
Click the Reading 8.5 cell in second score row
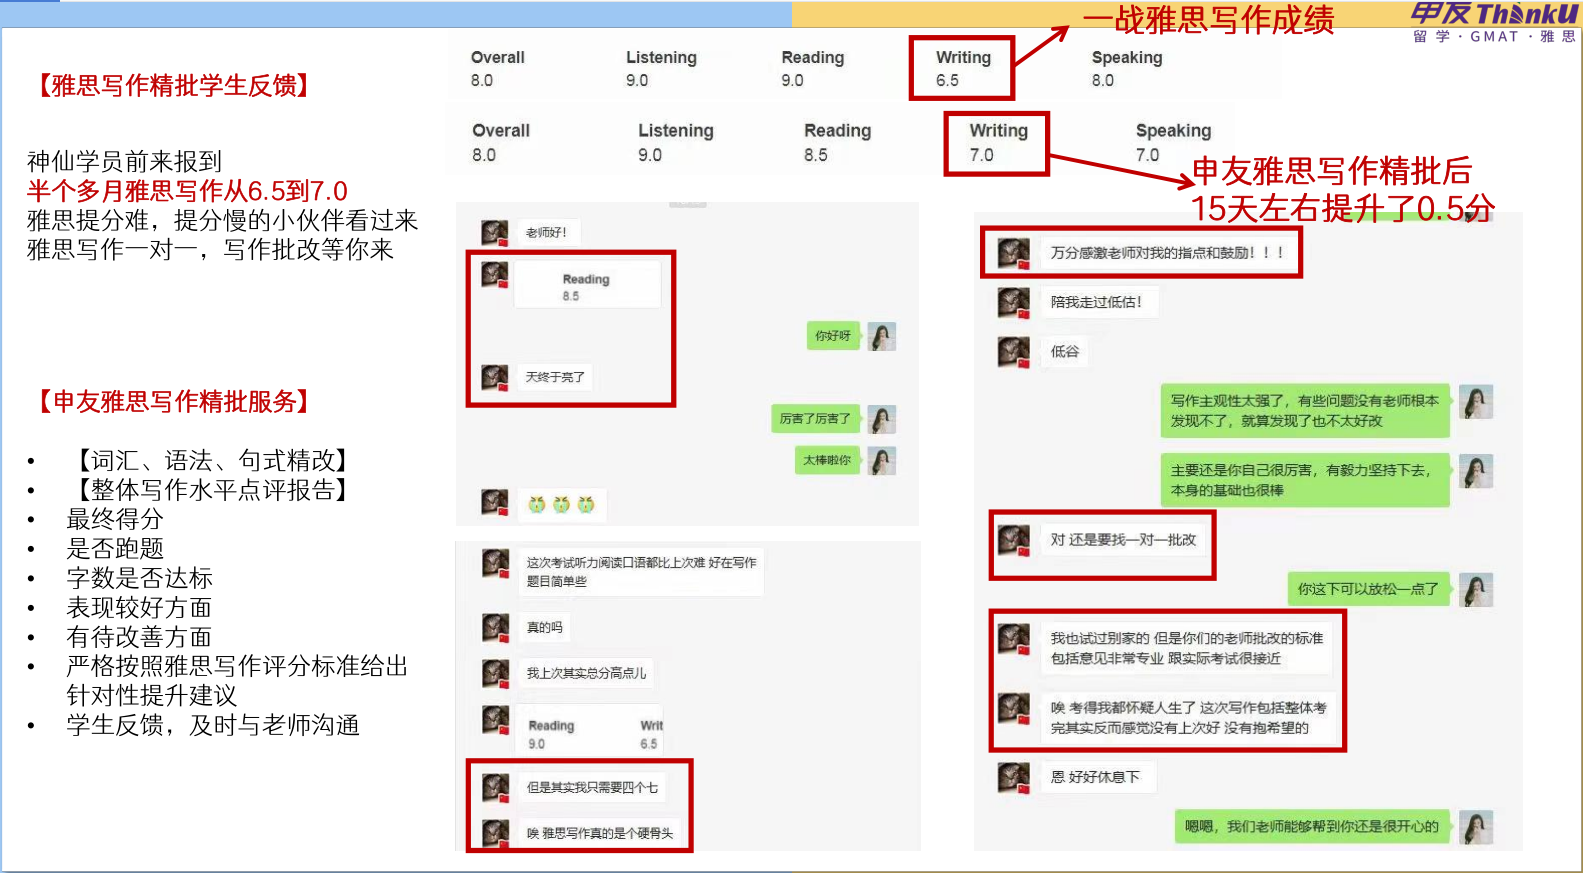(x=837, y=143)
